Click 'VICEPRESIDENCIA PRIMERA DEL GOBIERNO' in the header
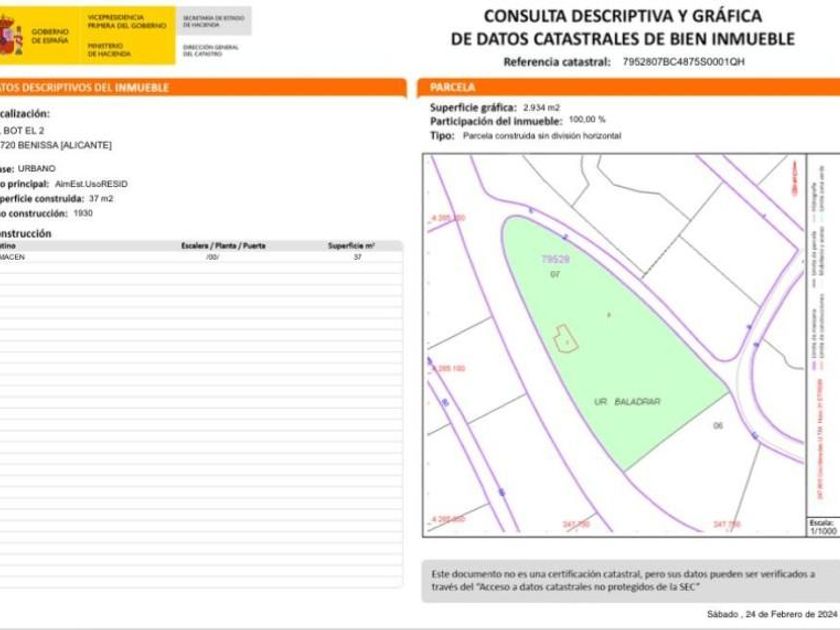This screenshot has width=840, height=630. pos(127,21)
